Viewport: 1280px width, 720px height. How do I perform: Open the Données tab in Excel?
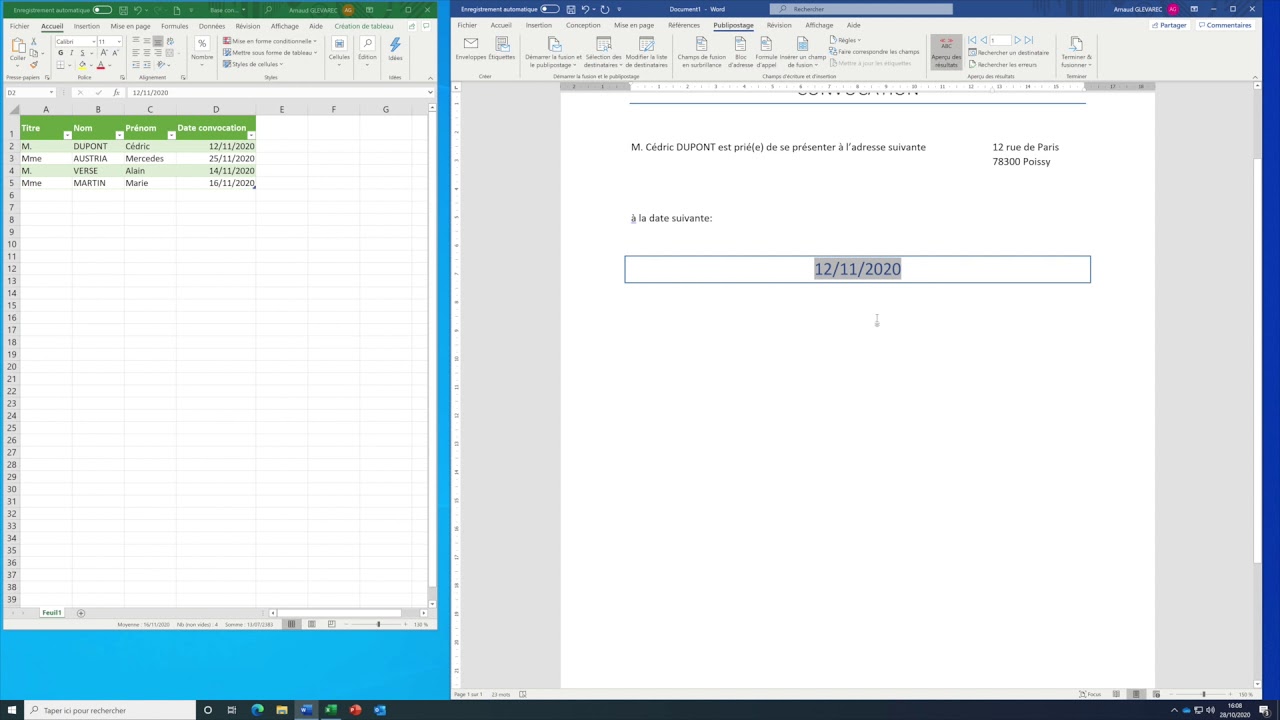tap(212, 26)
